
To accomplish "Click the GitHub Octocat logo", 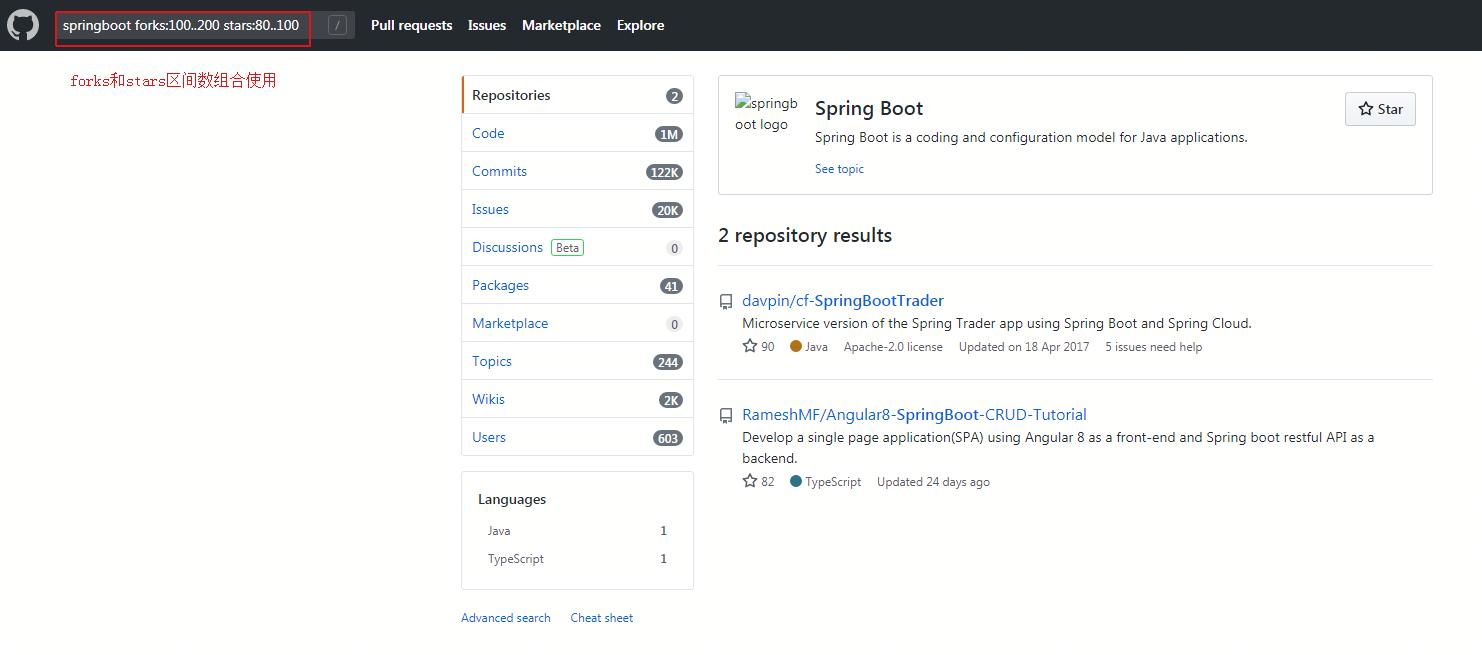I will pos(23,25).
